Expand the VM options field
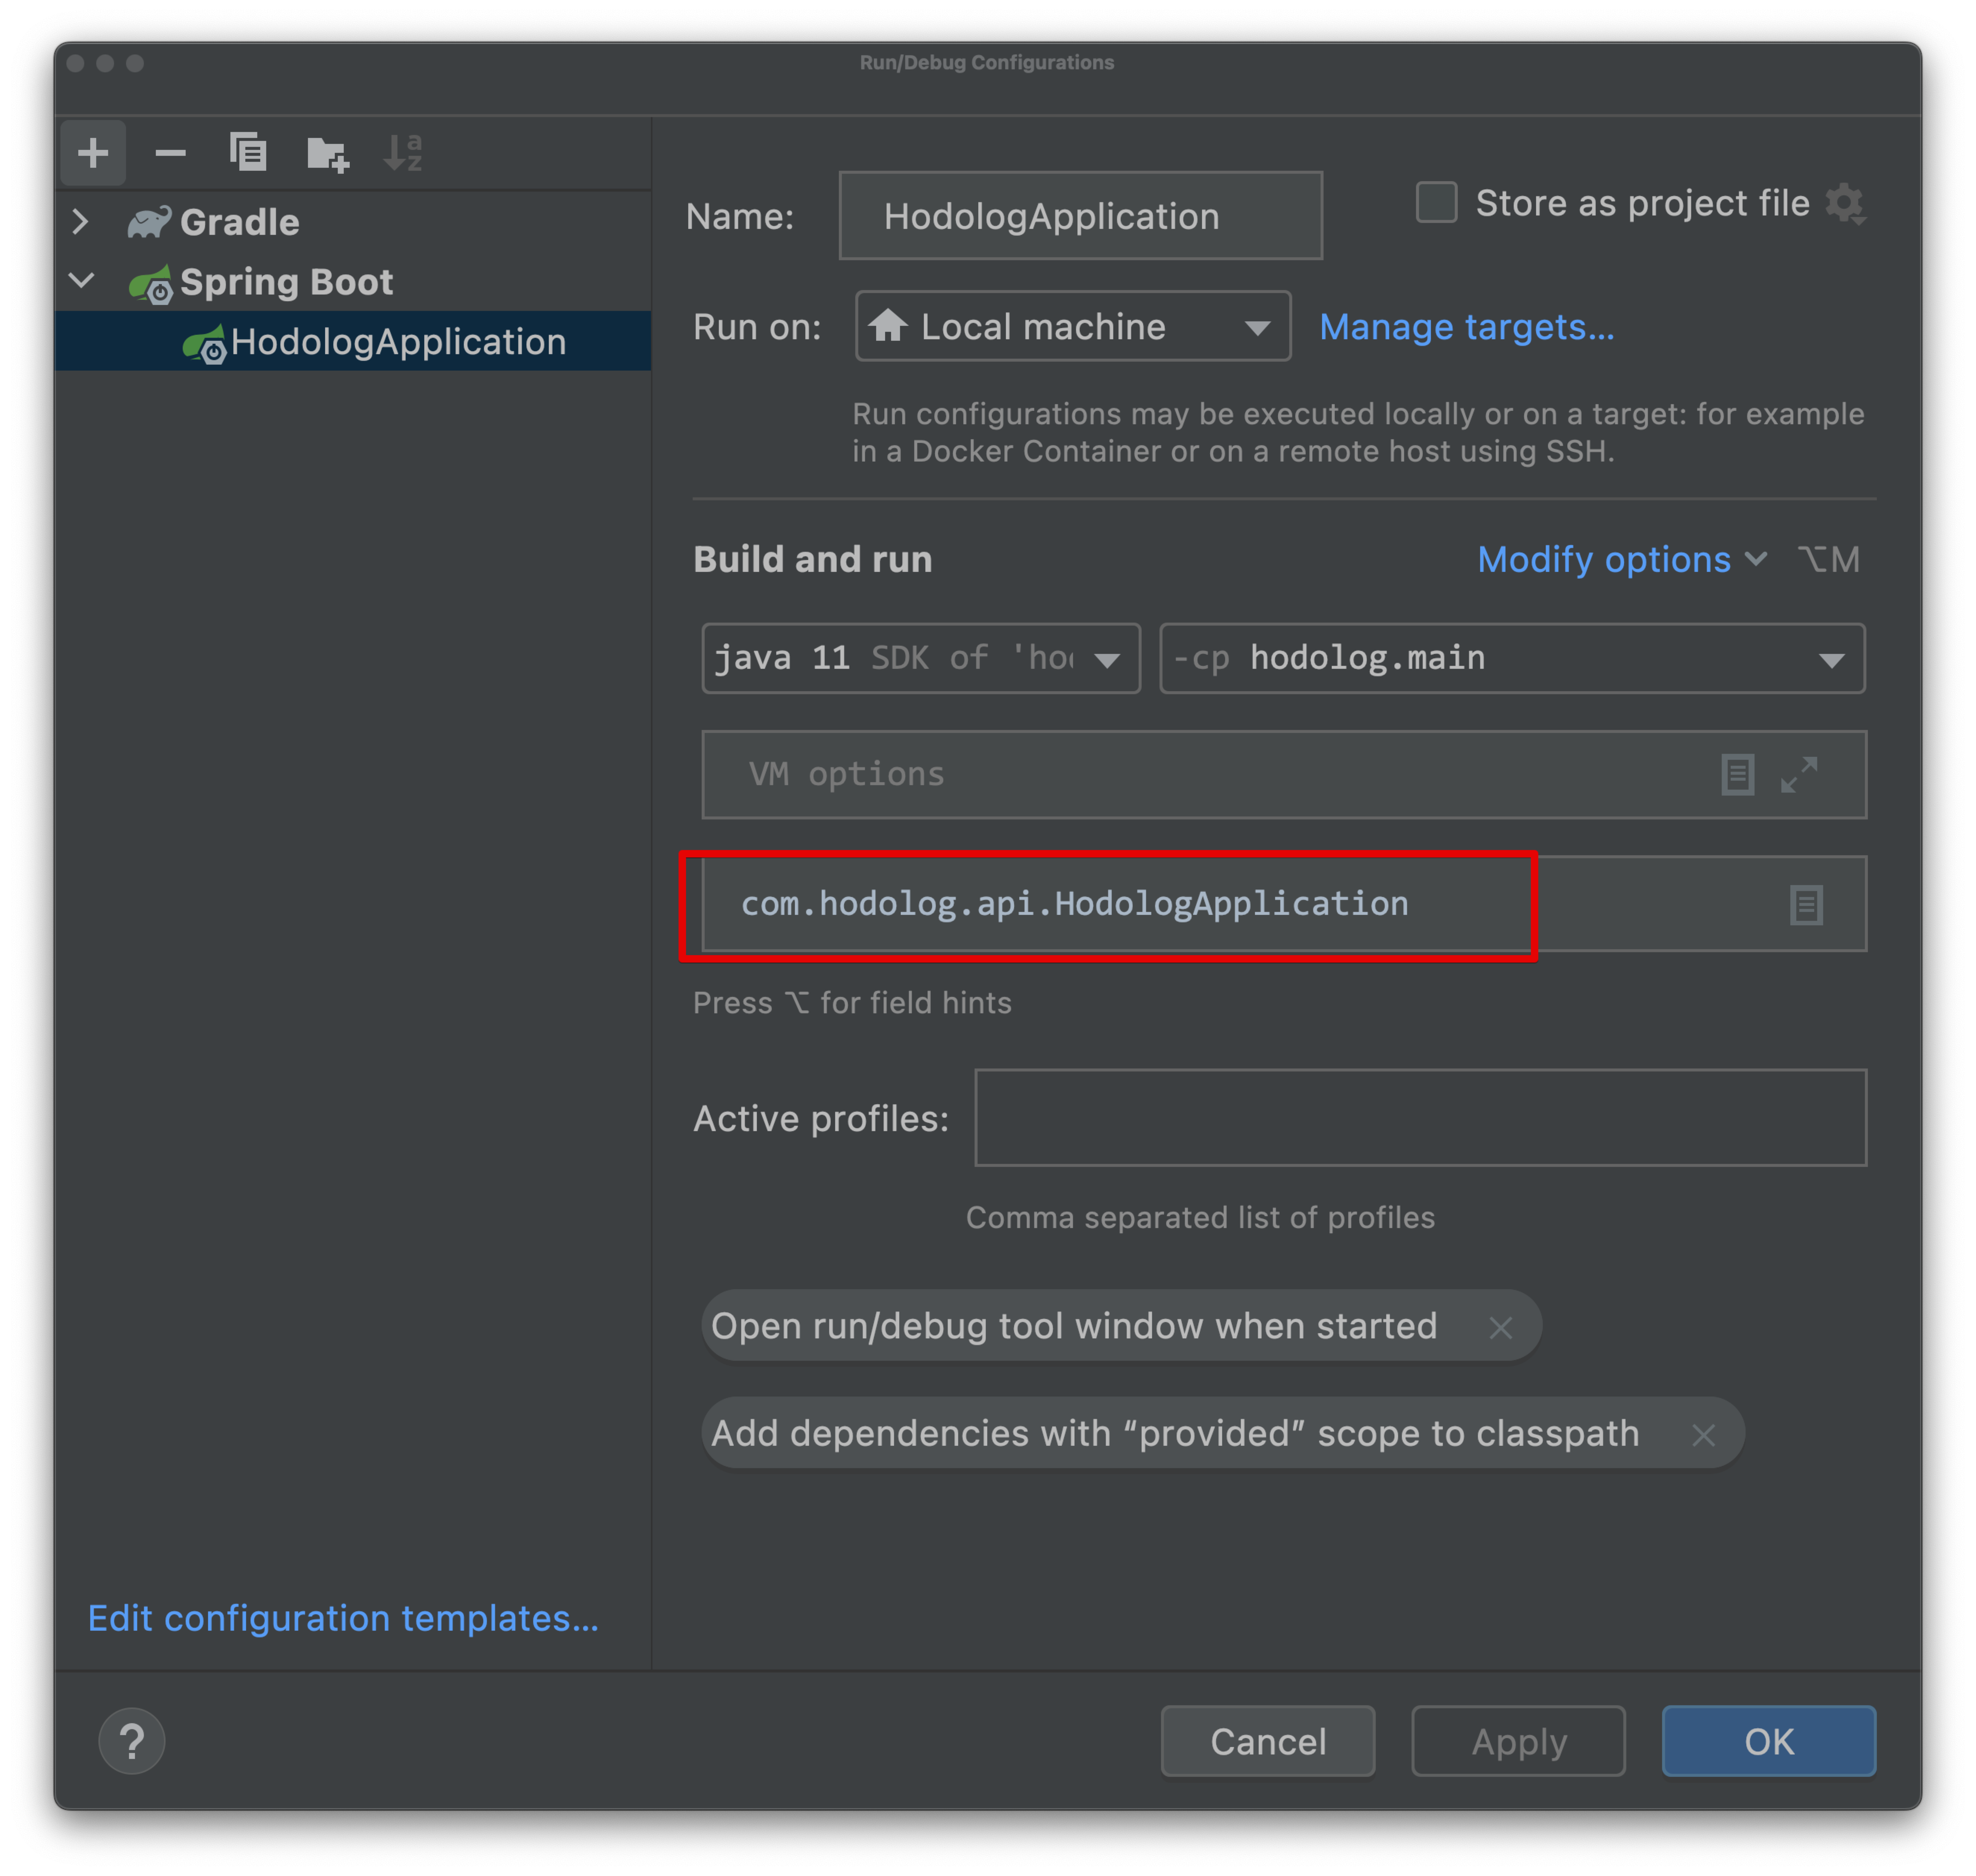Viewport: 1976px width, 1876px height. click(x=1799, y=775)
